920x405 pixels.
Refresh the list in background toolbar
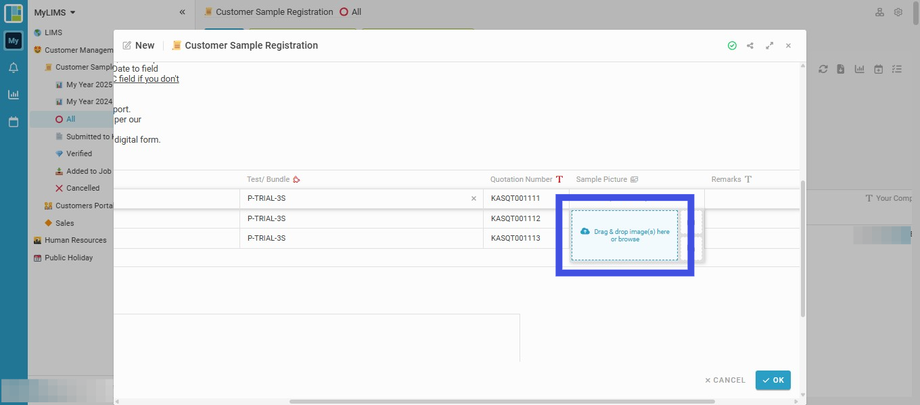tap(823, 69)
